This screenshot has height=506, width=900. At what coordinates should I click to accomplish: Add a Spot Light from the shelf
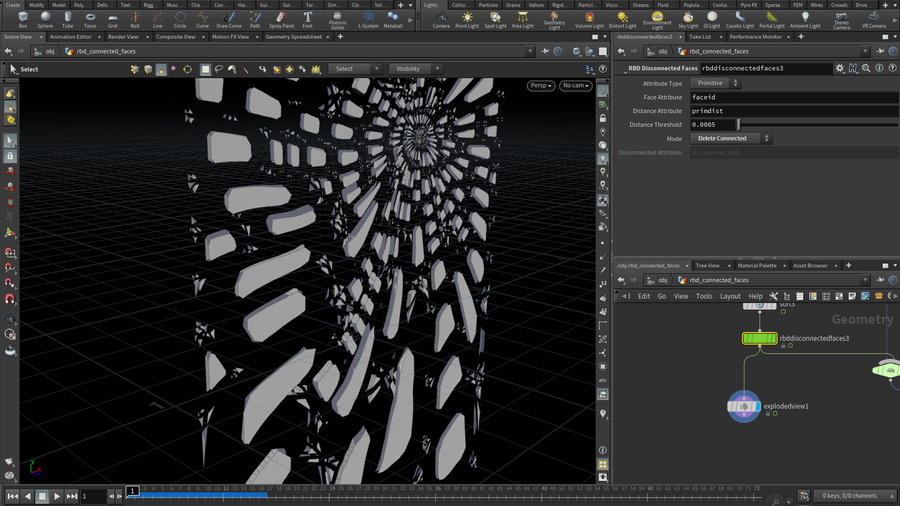495,19
